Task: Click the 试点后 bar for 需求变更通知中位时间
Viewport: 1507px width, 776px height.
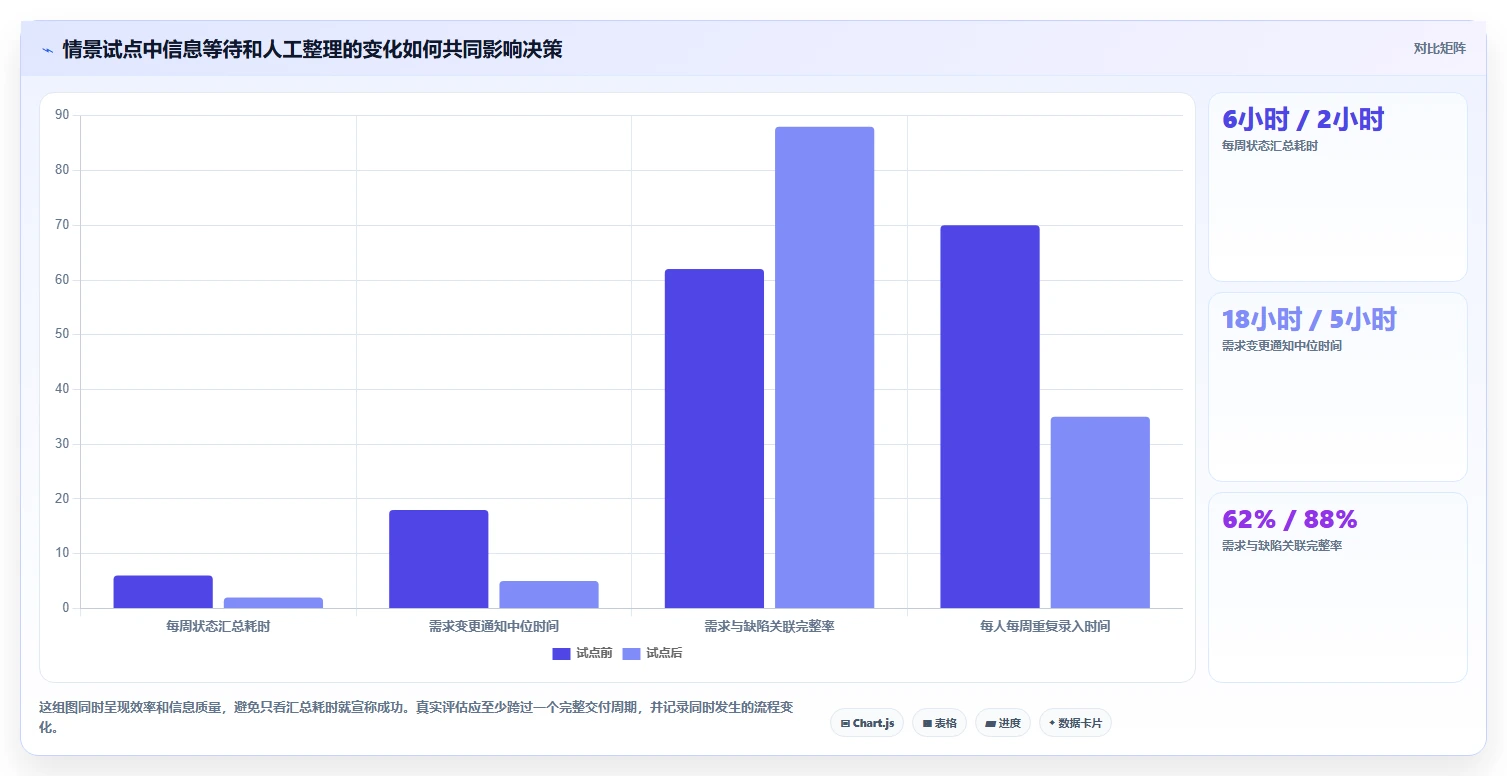Action: pyautogui.click(x=549, y=595)
